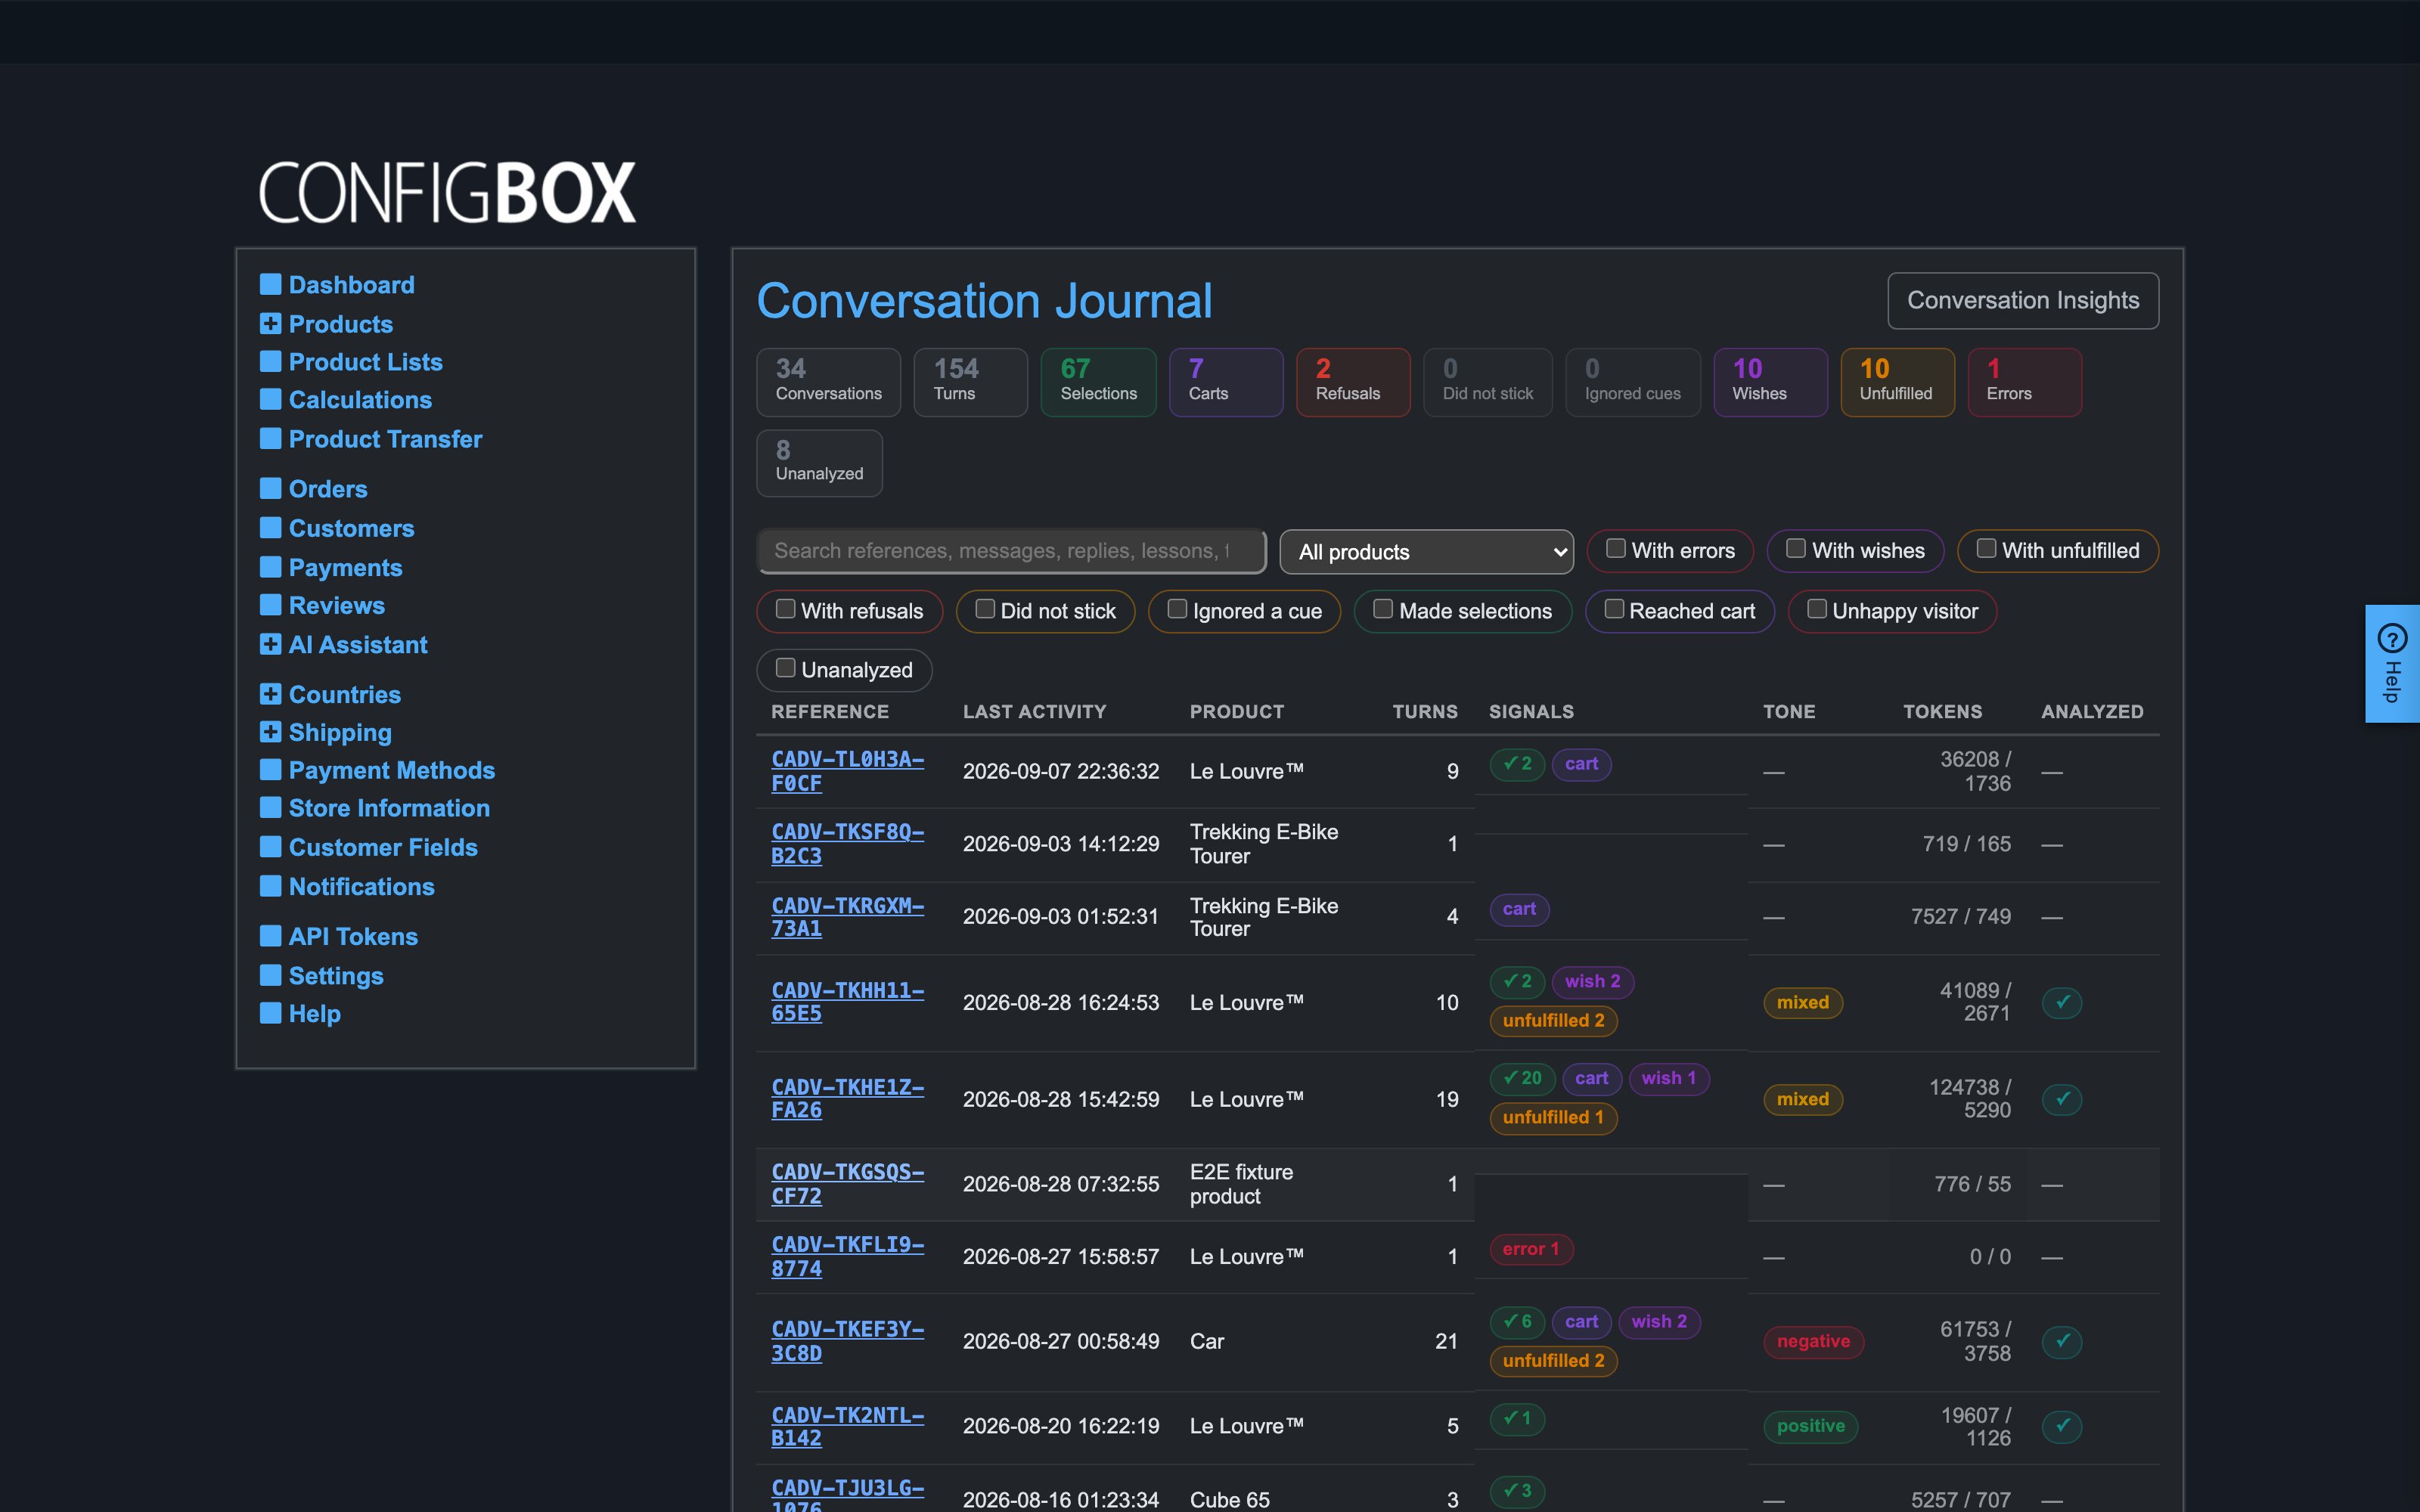Click the error 1 signal badge
This screenshot has height=1512, width=2420.
[1531, 1249]
